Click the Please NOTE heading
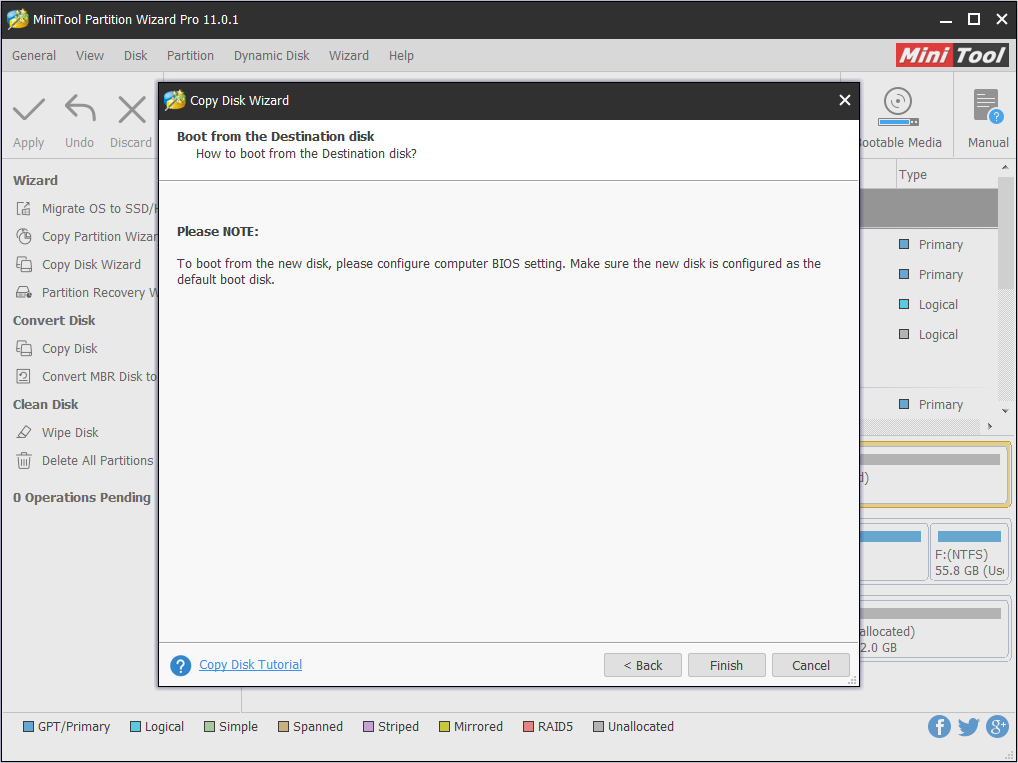Viewport: 1018px width, 763px height. tap(217, 232)
